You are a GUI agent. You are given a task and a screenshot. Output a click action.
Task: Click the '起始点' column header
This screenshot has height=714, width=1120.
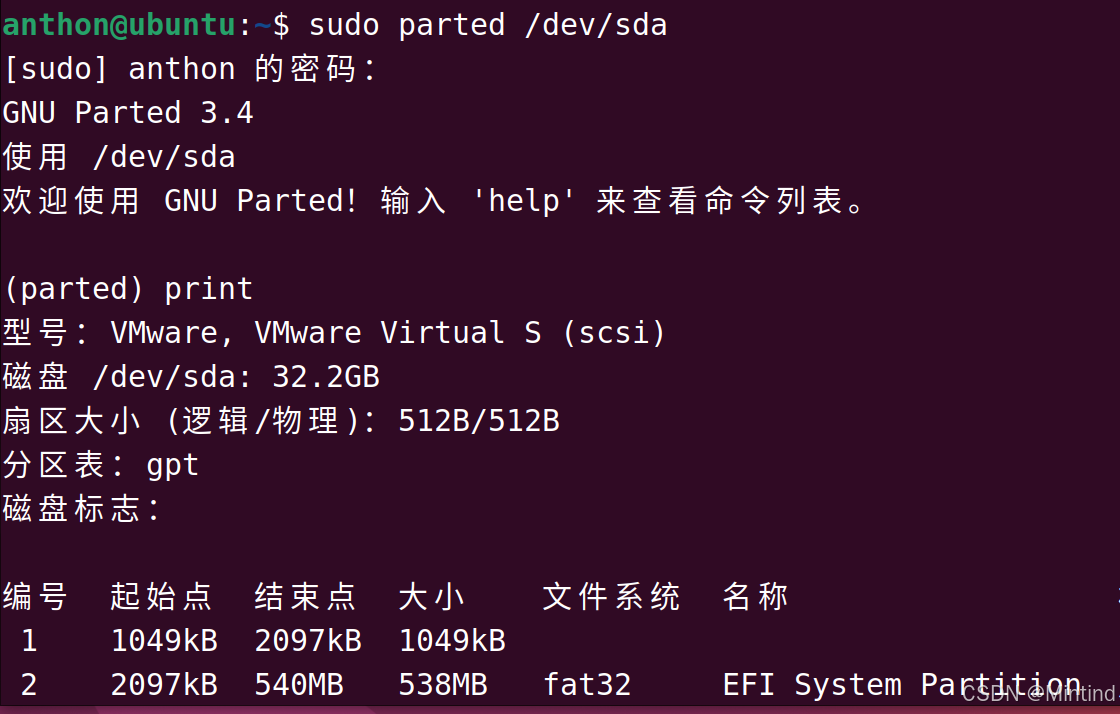click(x=161, y=597)
